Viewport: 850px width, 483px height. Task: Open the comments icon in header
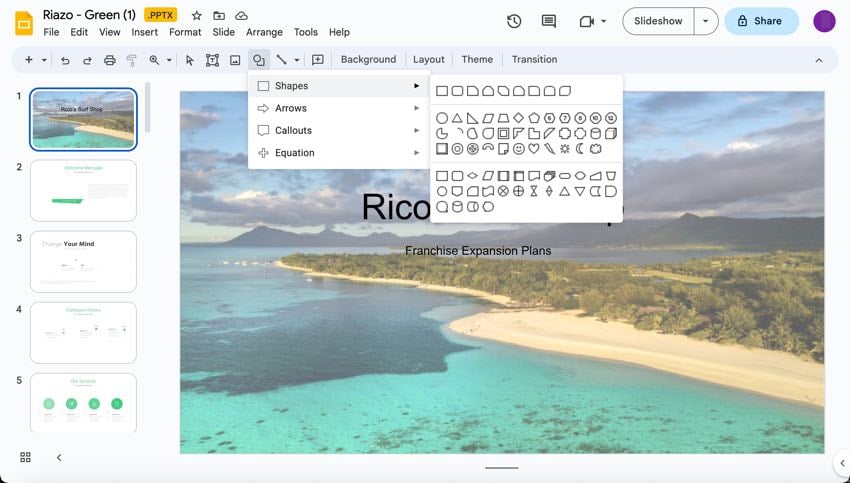[x=548, y=21]
